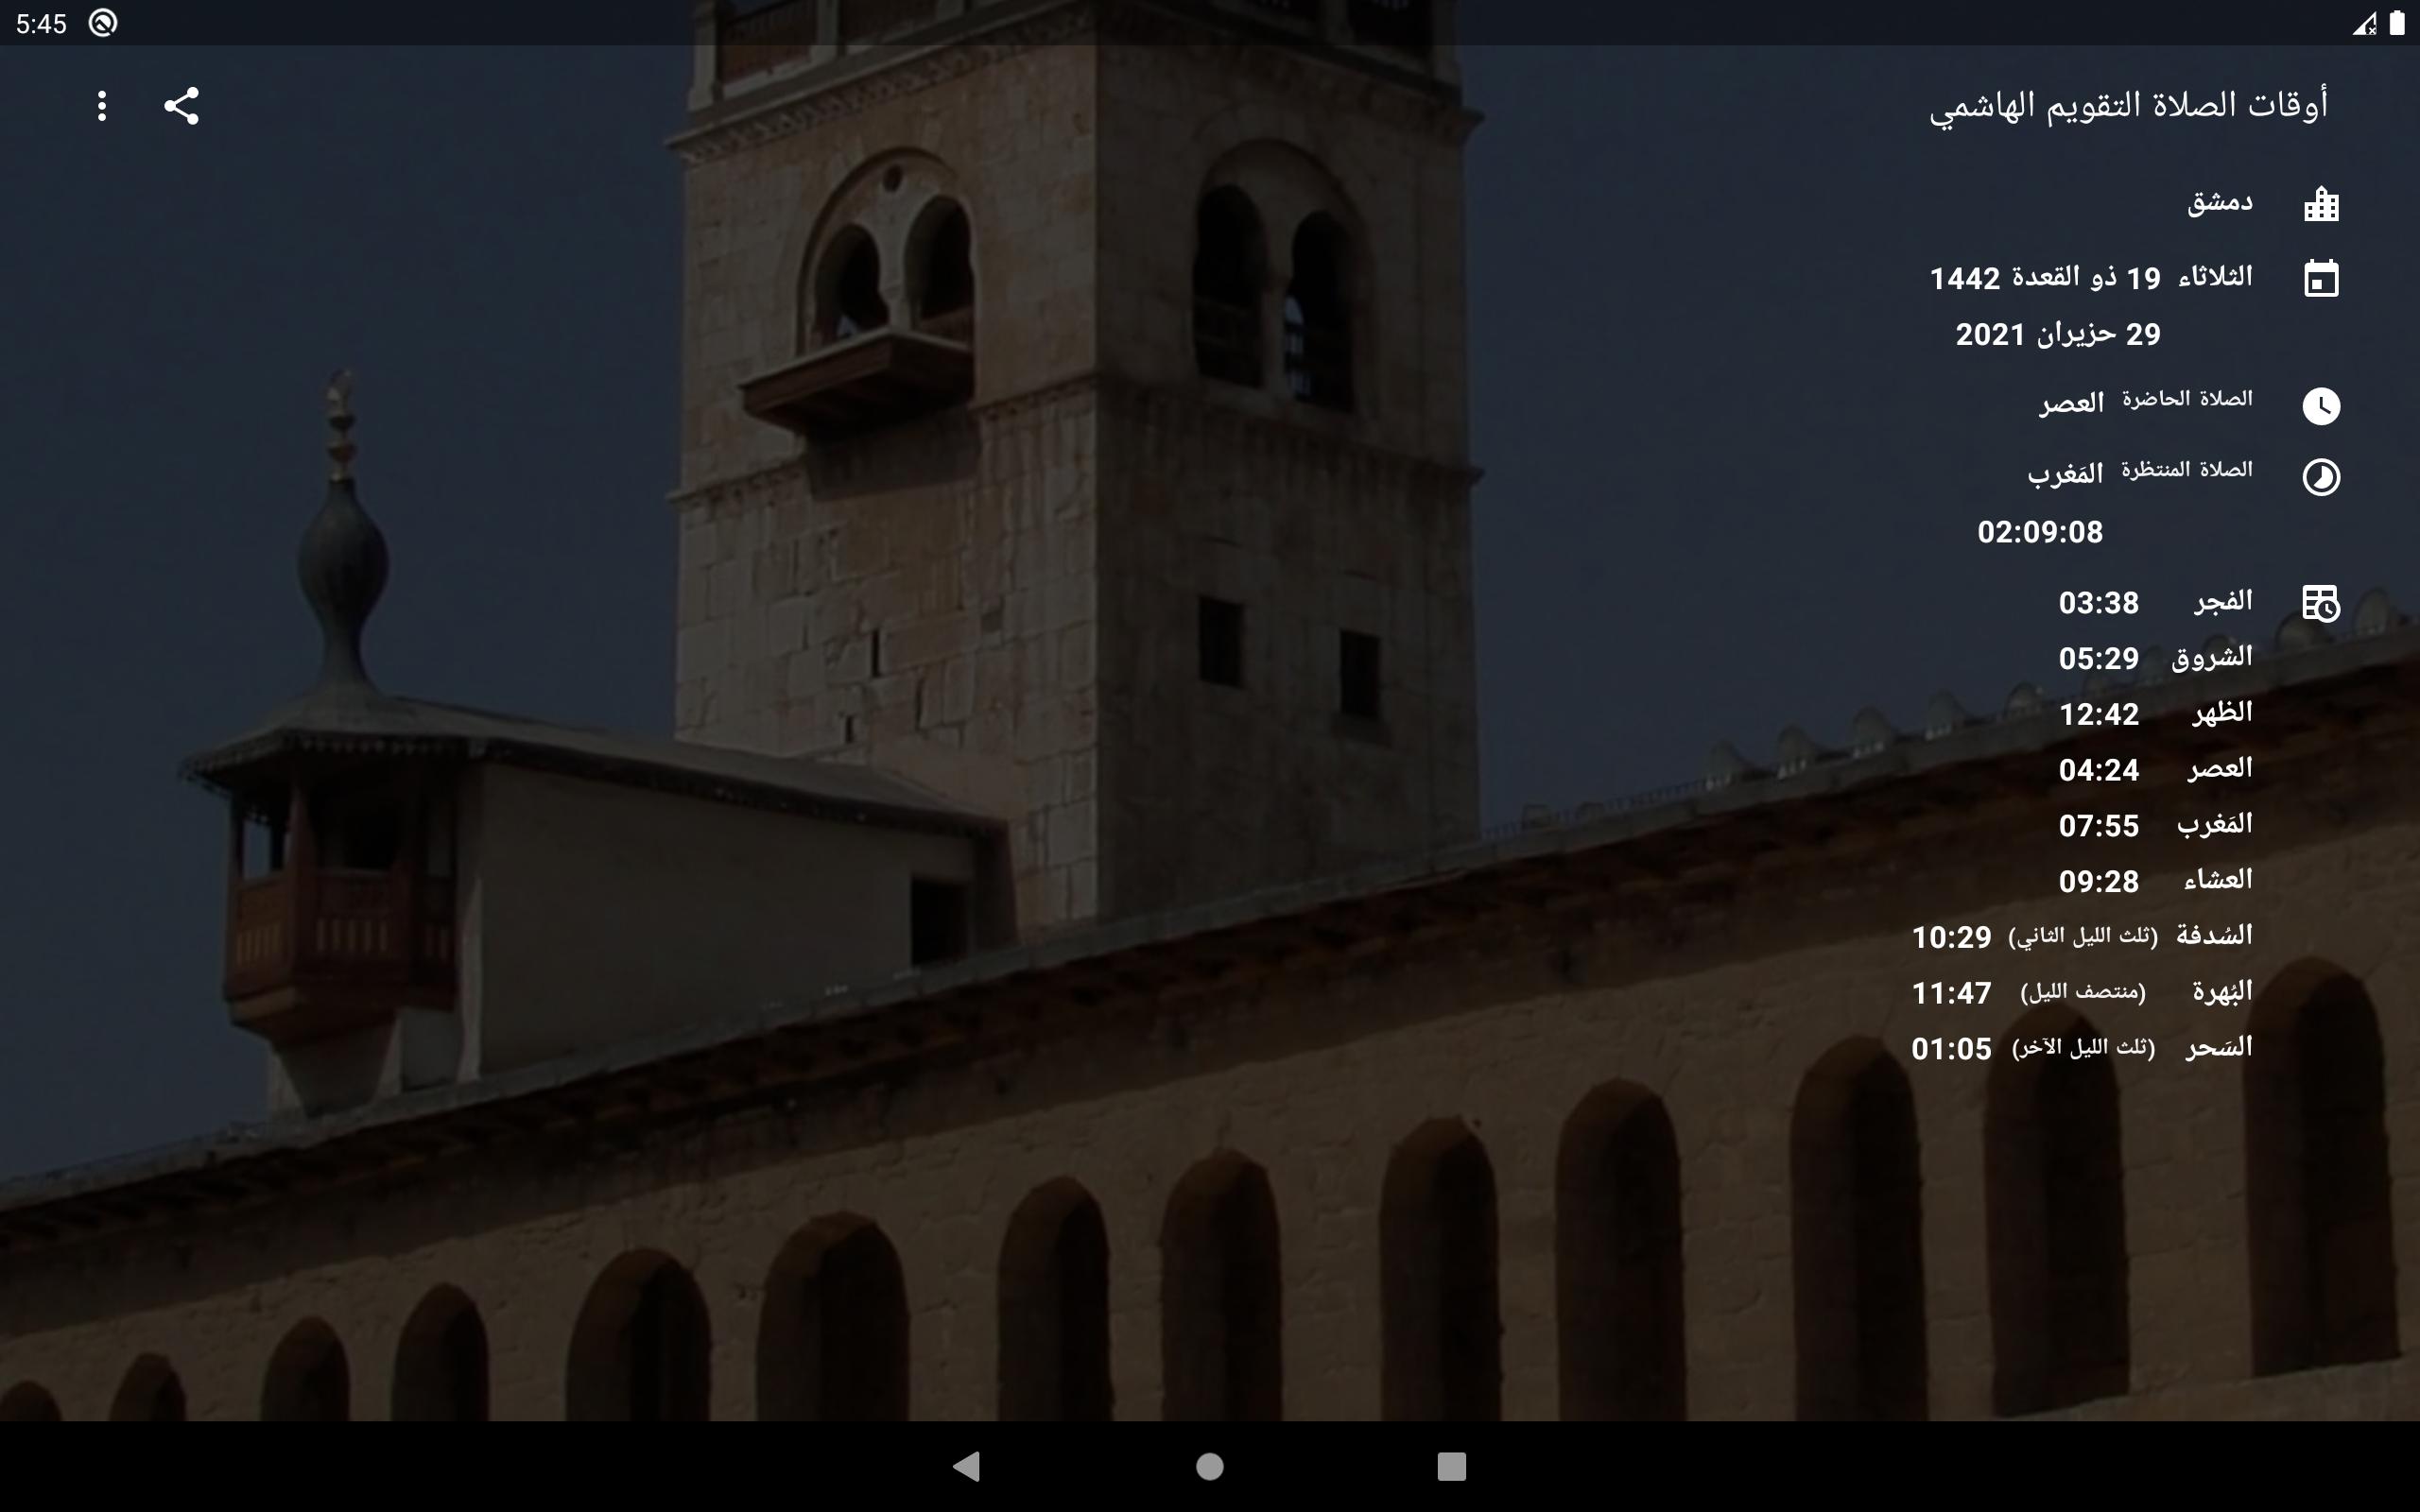Tap the battery status icon

click(2397, 23)
